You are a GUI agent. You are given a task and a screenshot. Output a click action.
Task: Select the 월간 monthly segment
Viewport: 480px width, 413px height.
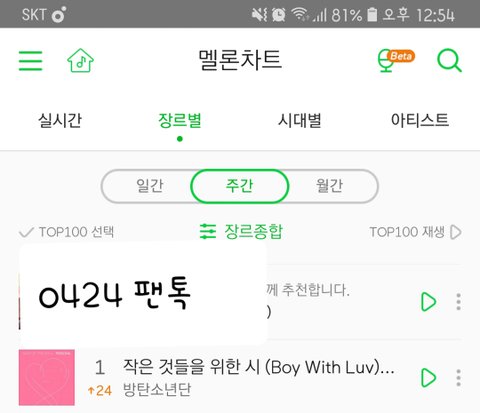click(x=329, y=186)
